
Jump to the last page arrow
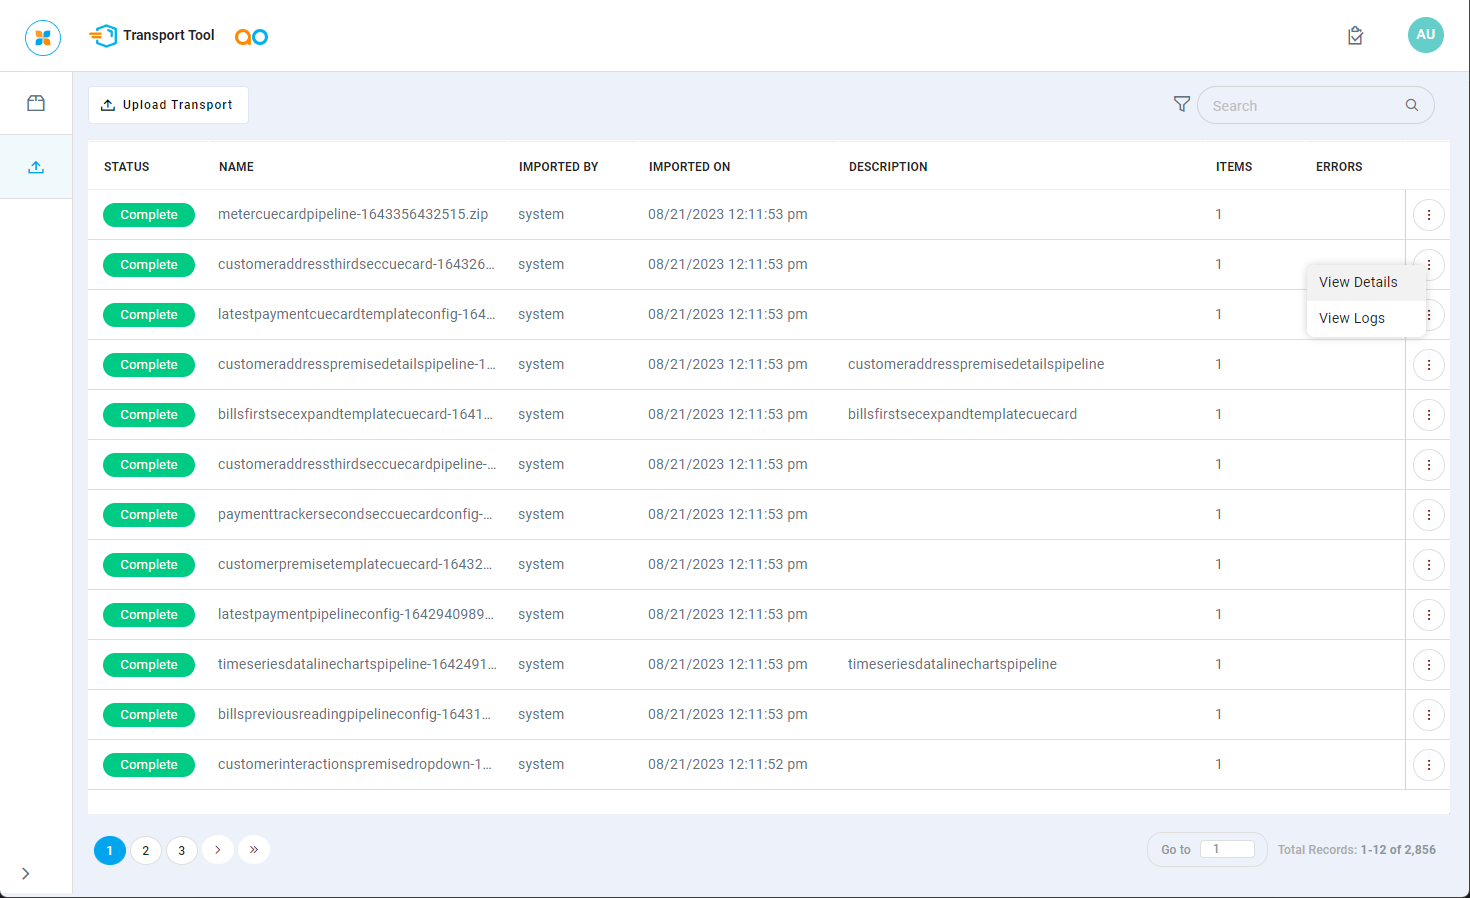254,849
